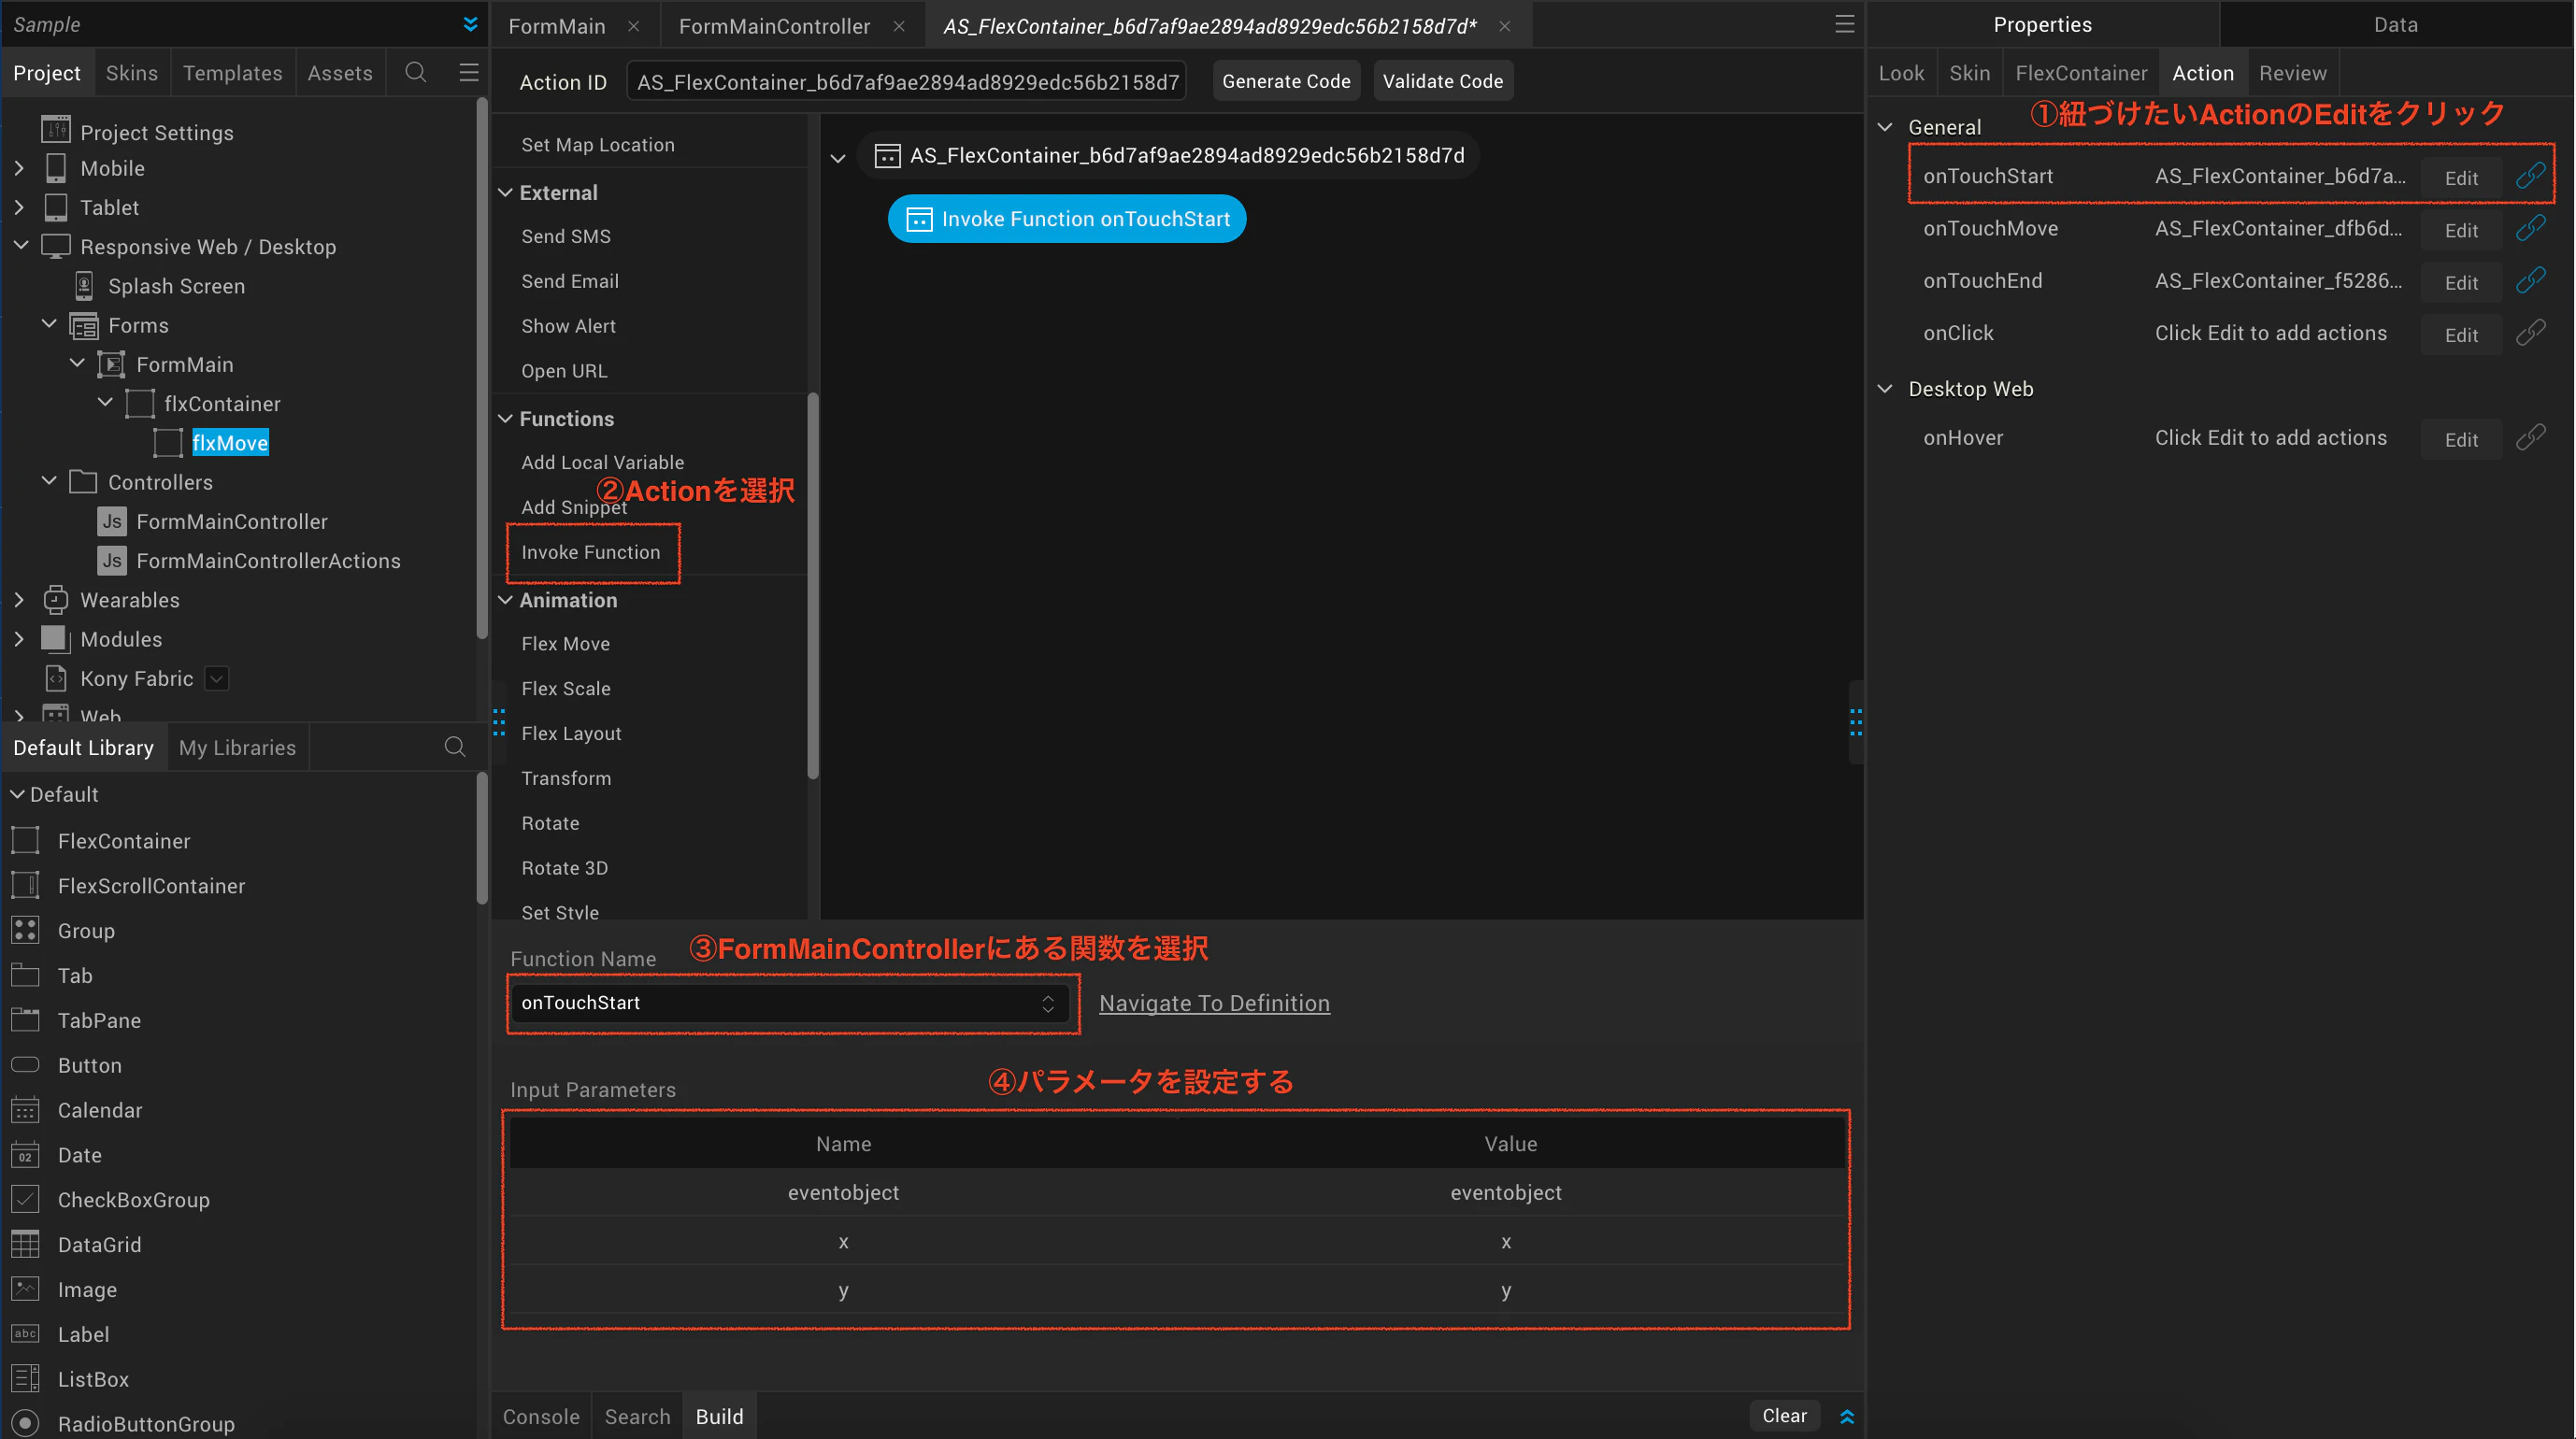Click the FormMainController Js file icon
The width and height of the screenshot is (2576, 1439).
click(112, 521)
